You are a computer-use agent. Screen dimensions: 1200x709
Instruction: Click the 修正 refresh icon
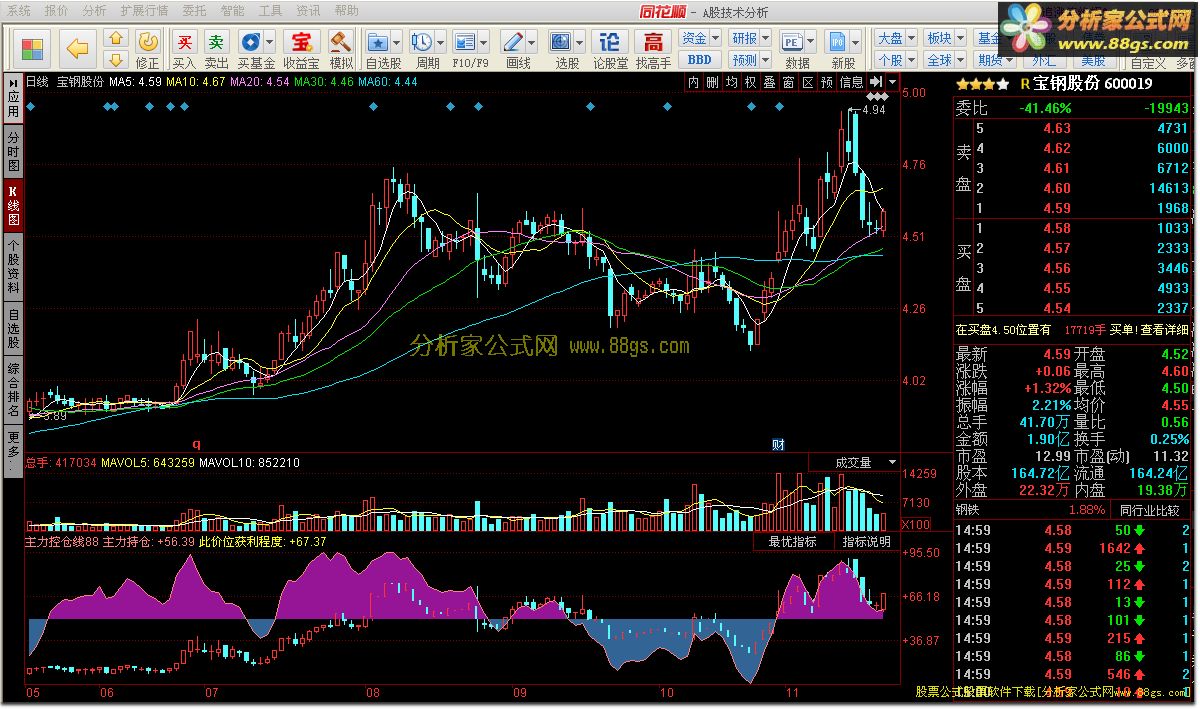[x=147, y=41]
